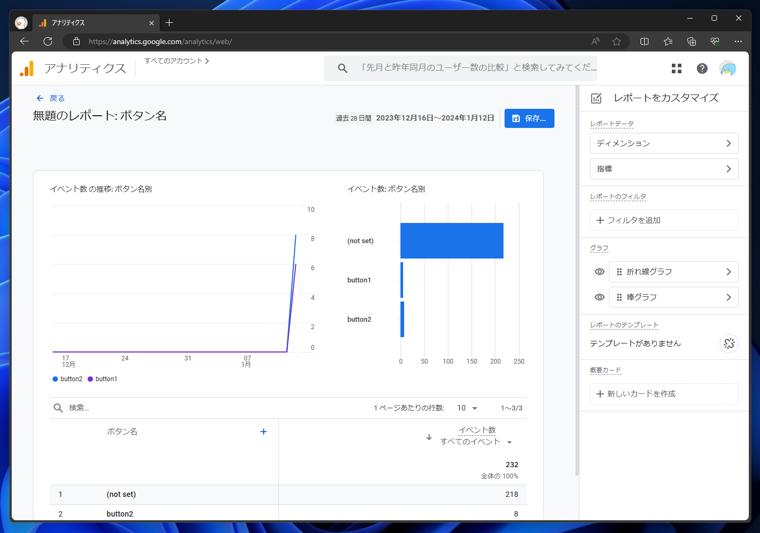760x533 pixels.
Task: Open browser essentials heart icon
Action: click(x=715, y=42)
